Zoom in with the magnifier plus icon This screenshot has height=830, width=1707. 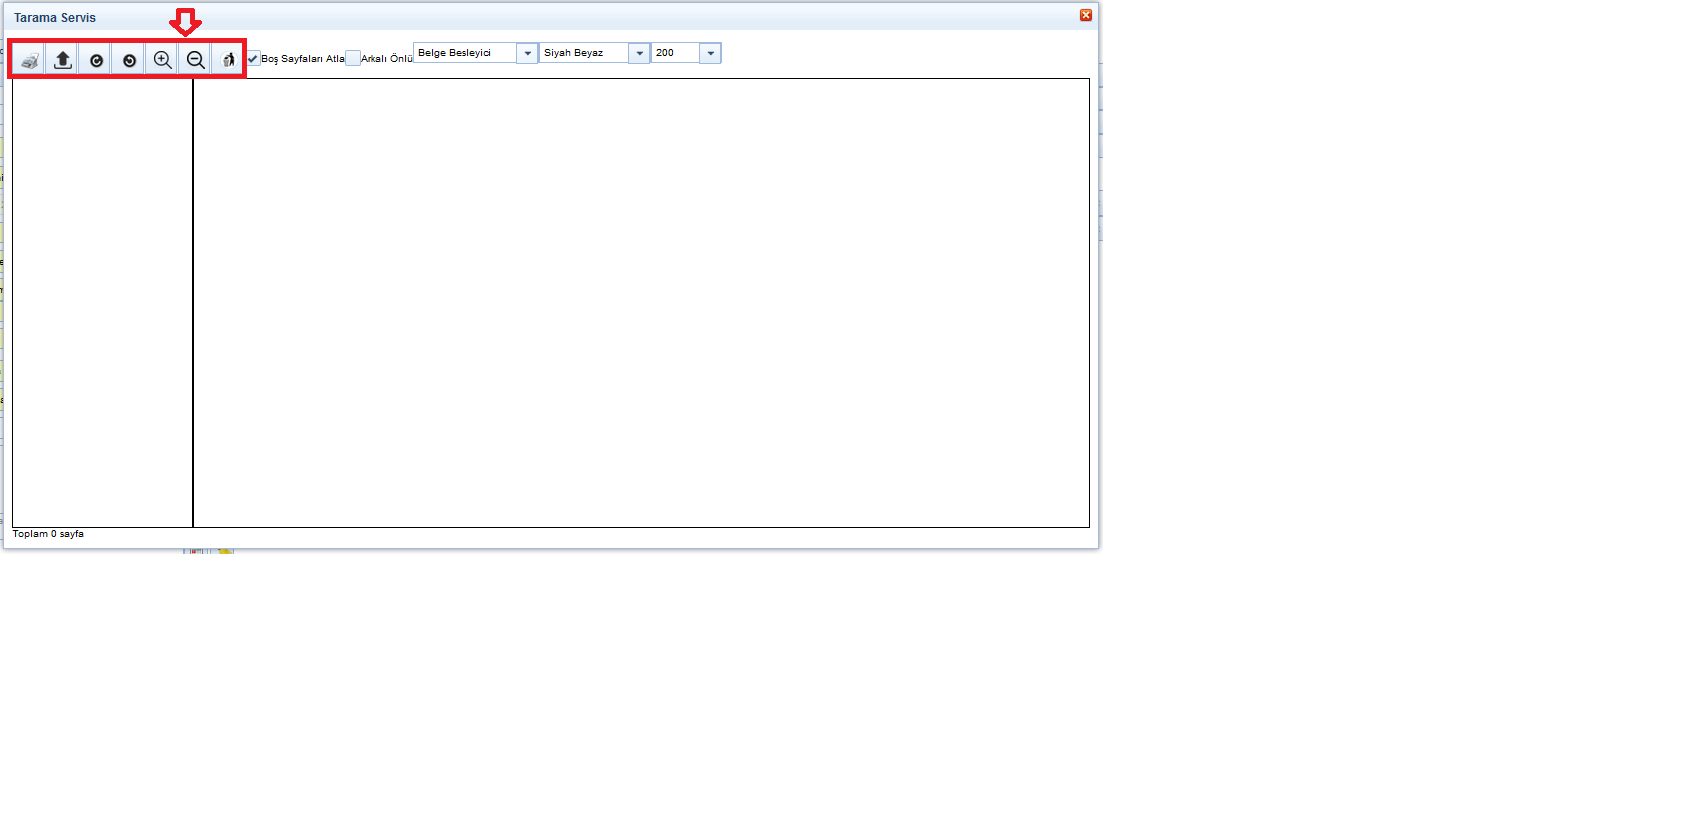coord(162,60)
